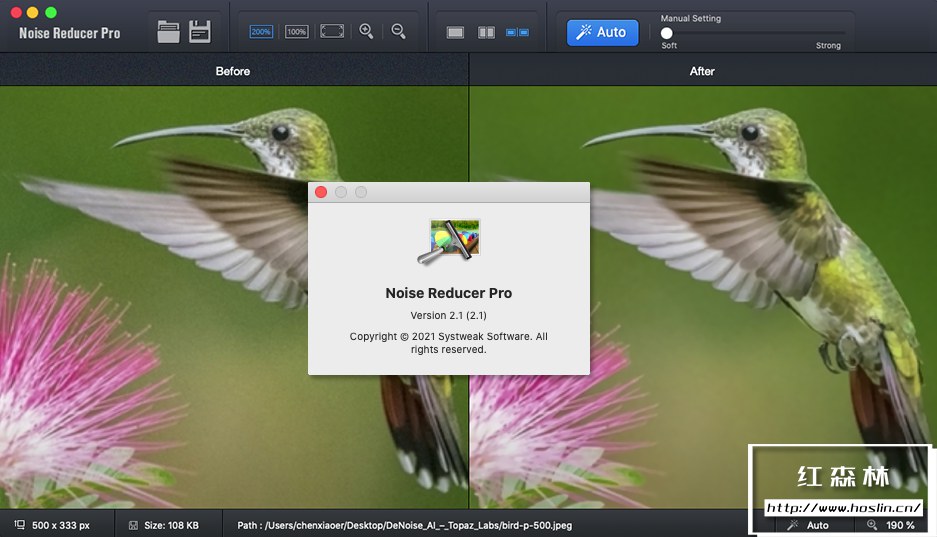Click the file path in the status bar

click(405, 525)
